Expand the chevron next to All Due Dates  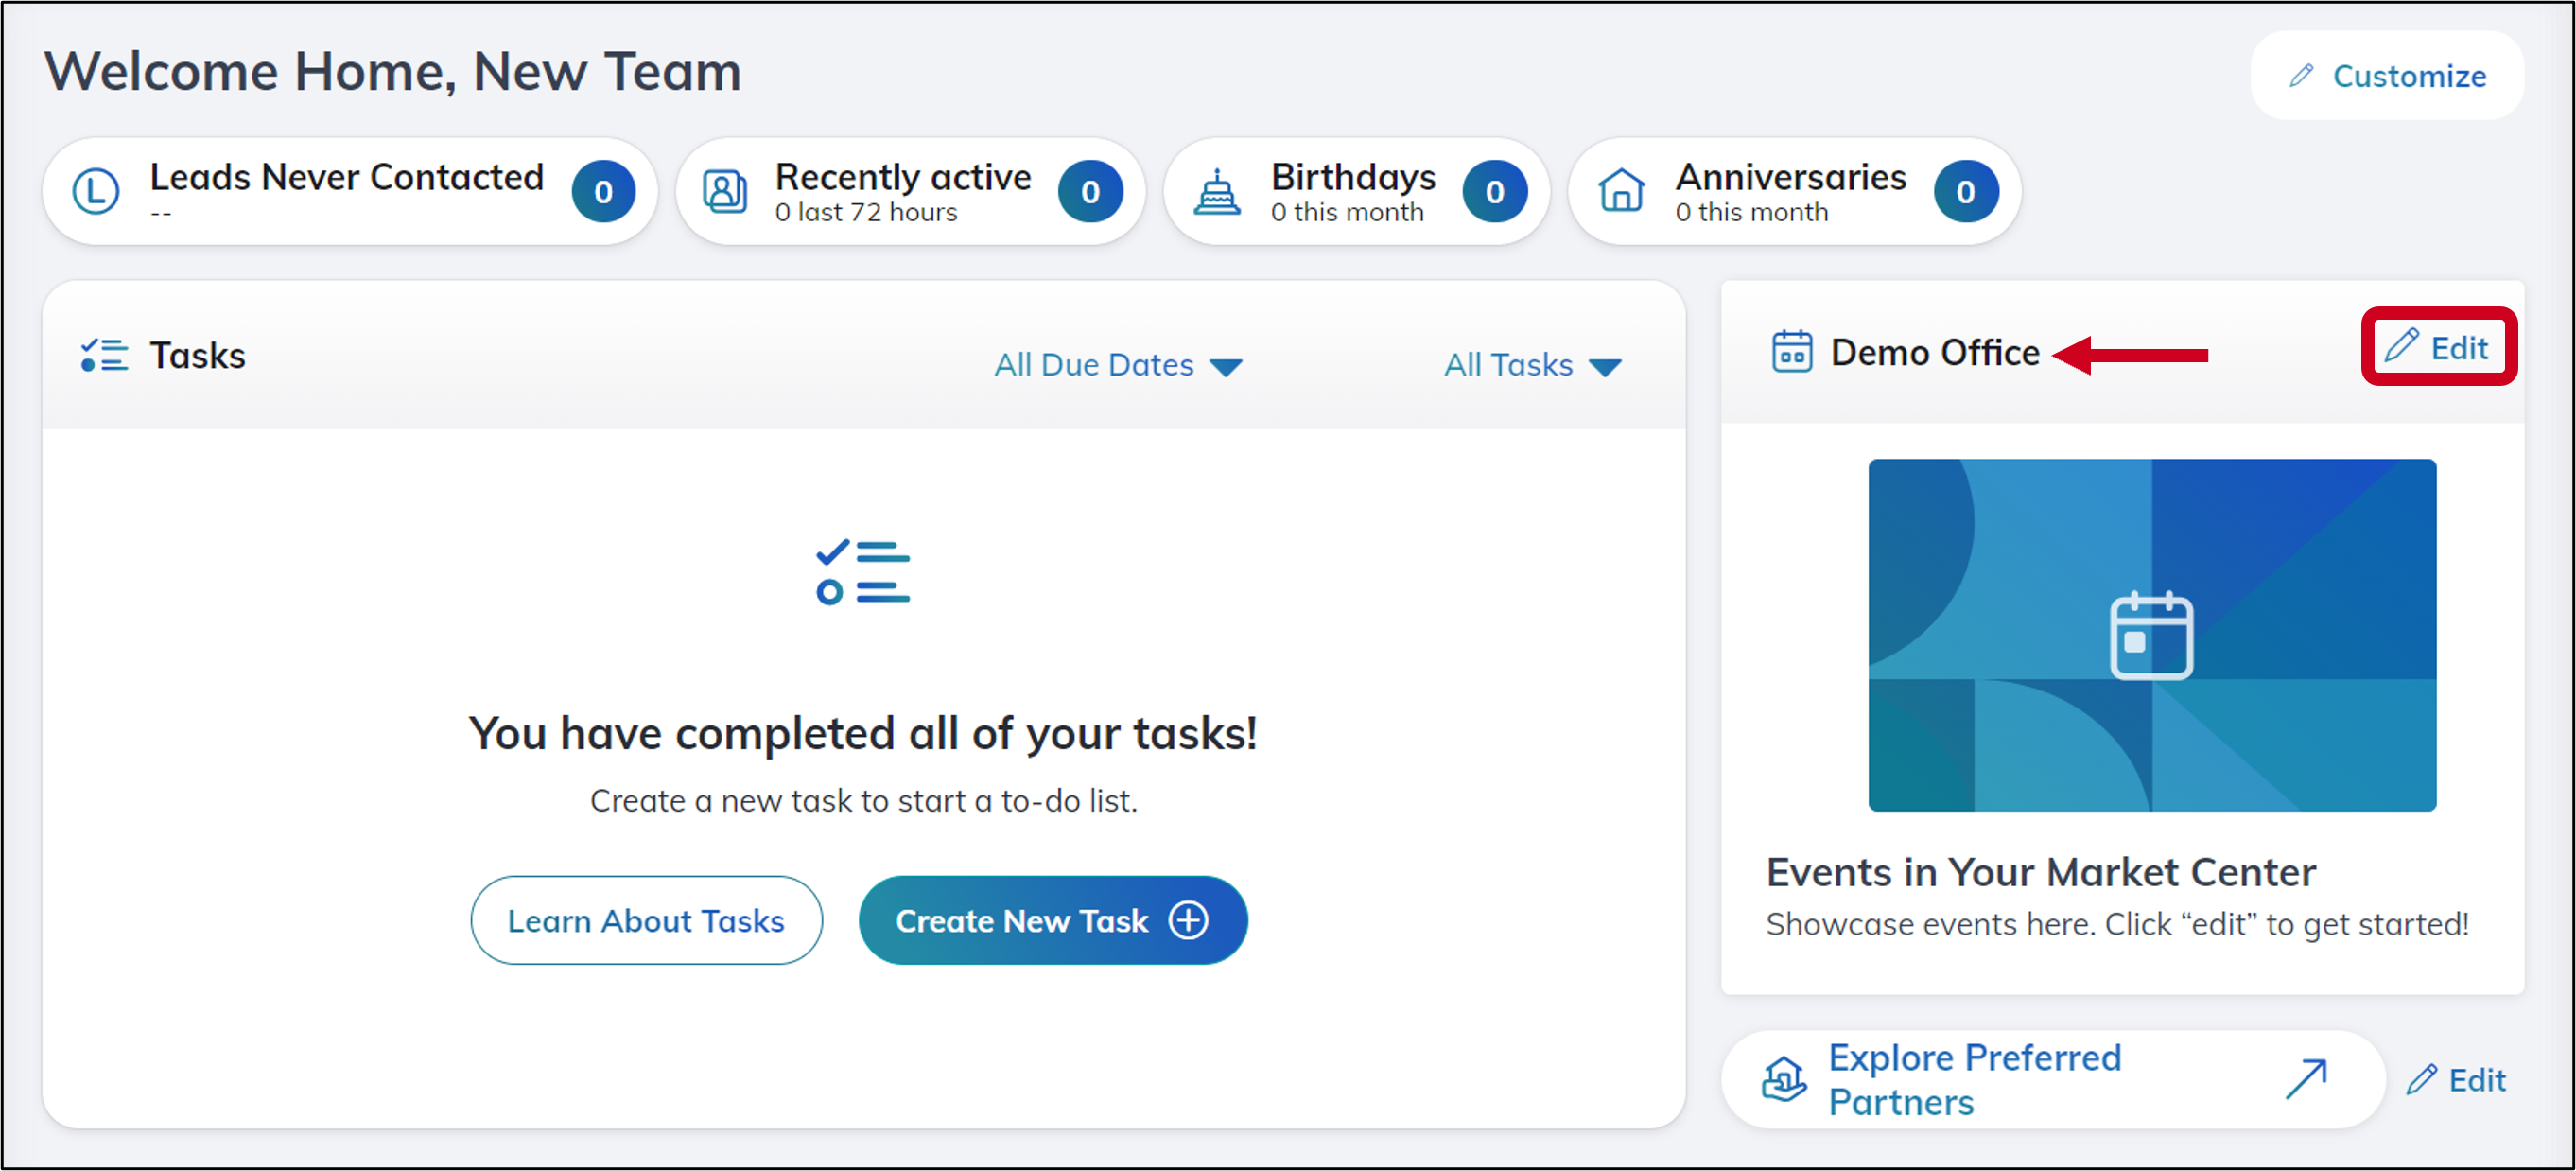[x=1228, y=367]
